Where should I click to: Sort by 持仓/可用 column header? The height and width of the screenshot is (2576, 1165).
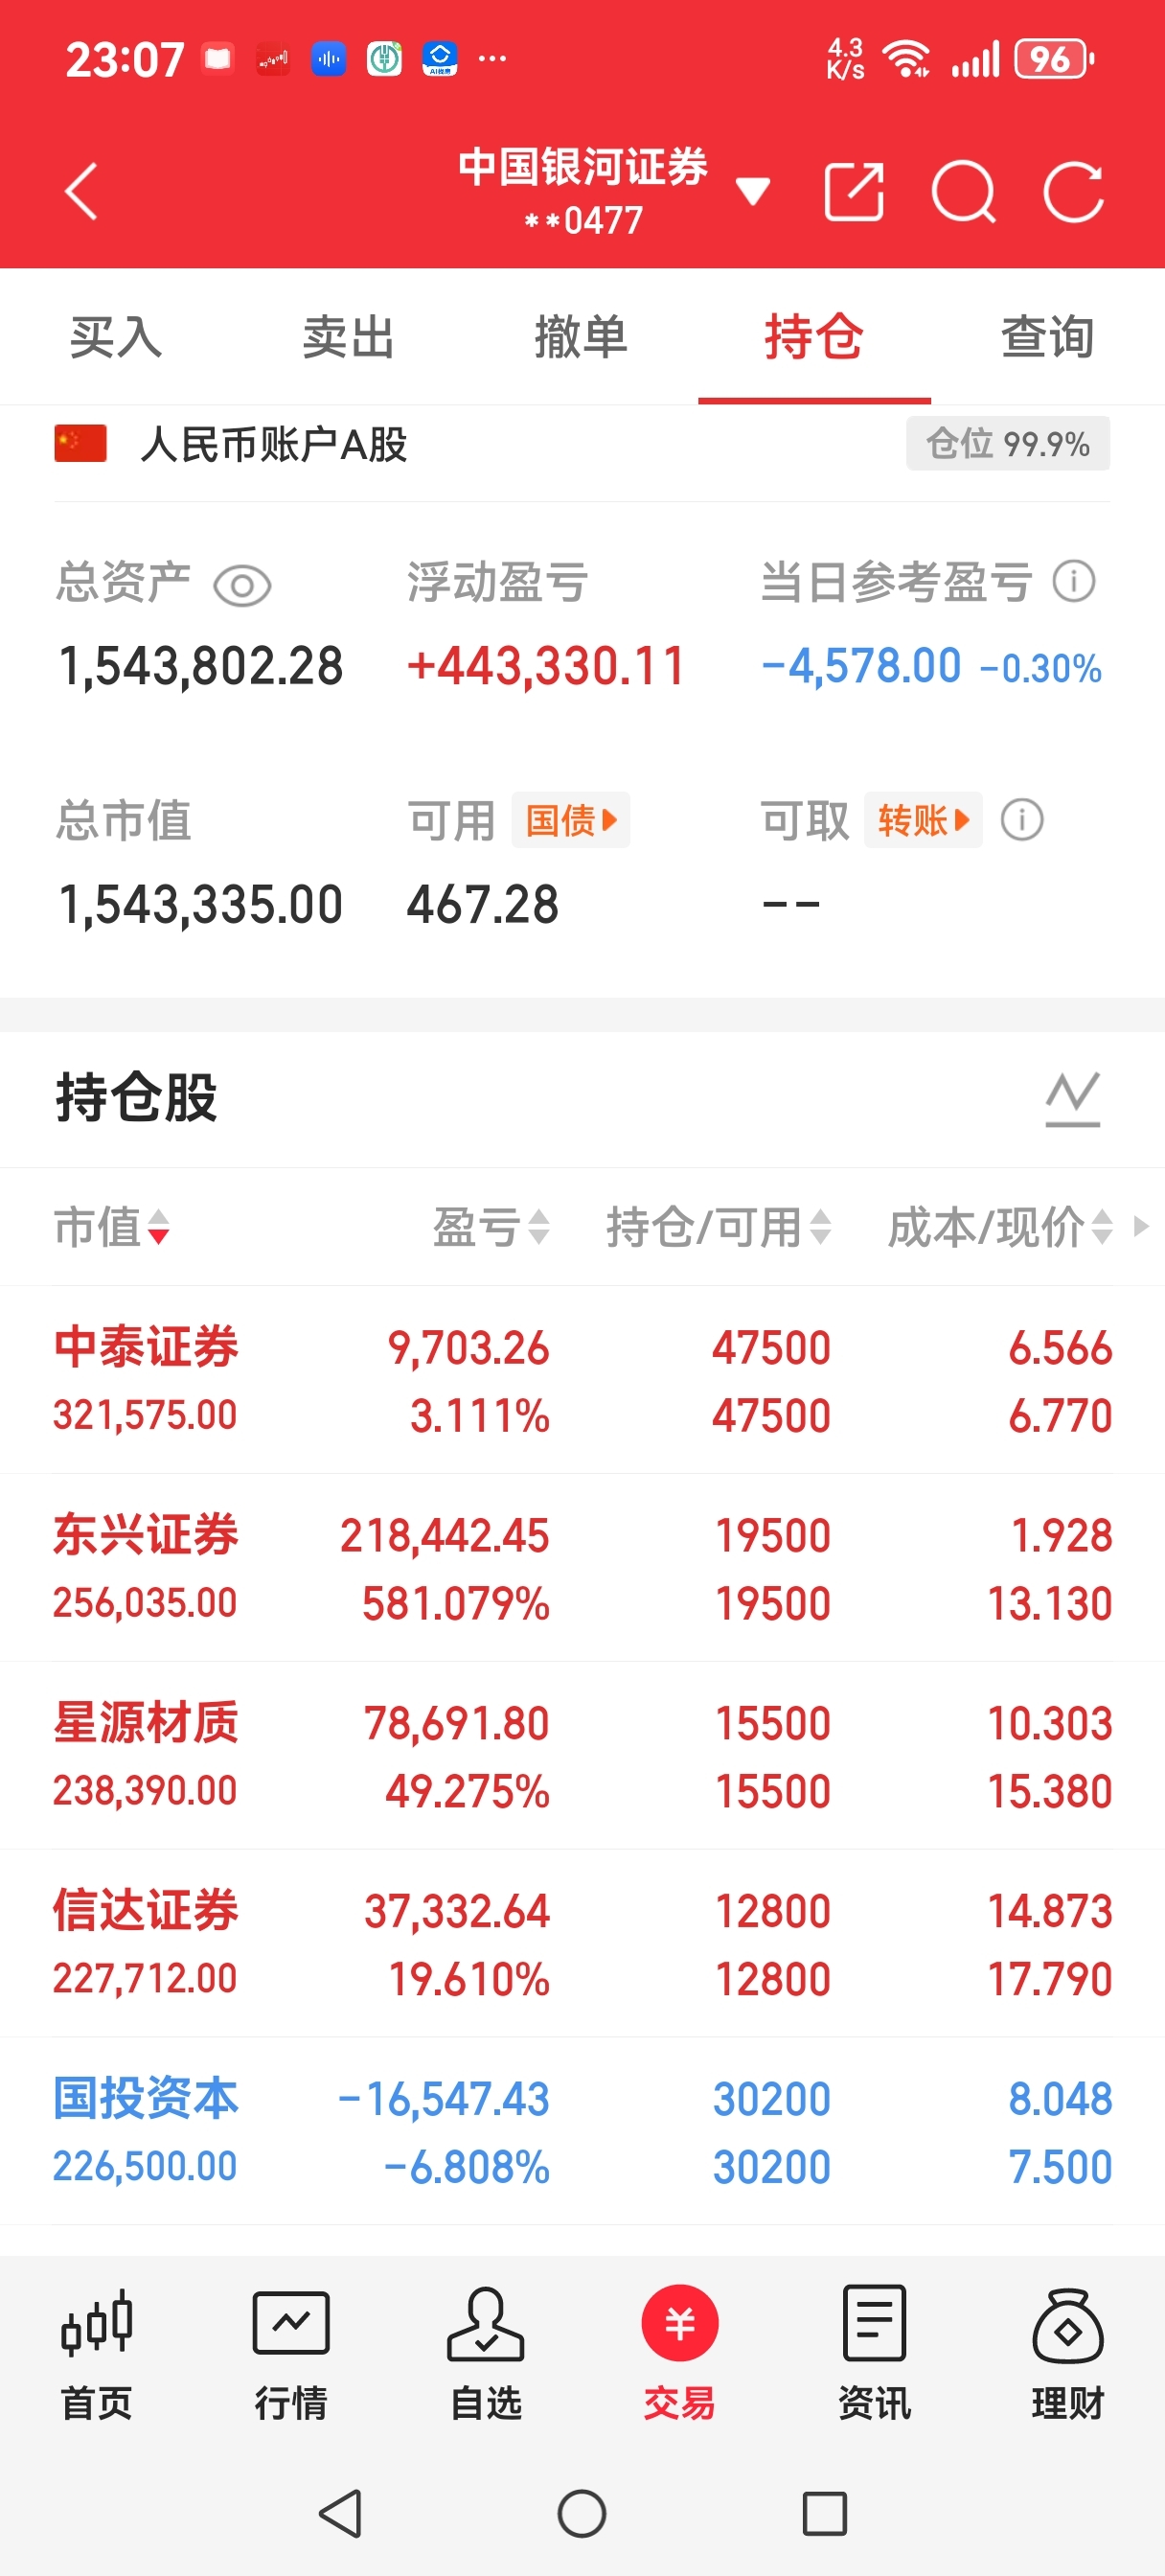pyautogui.click(x=718, y=1227)
